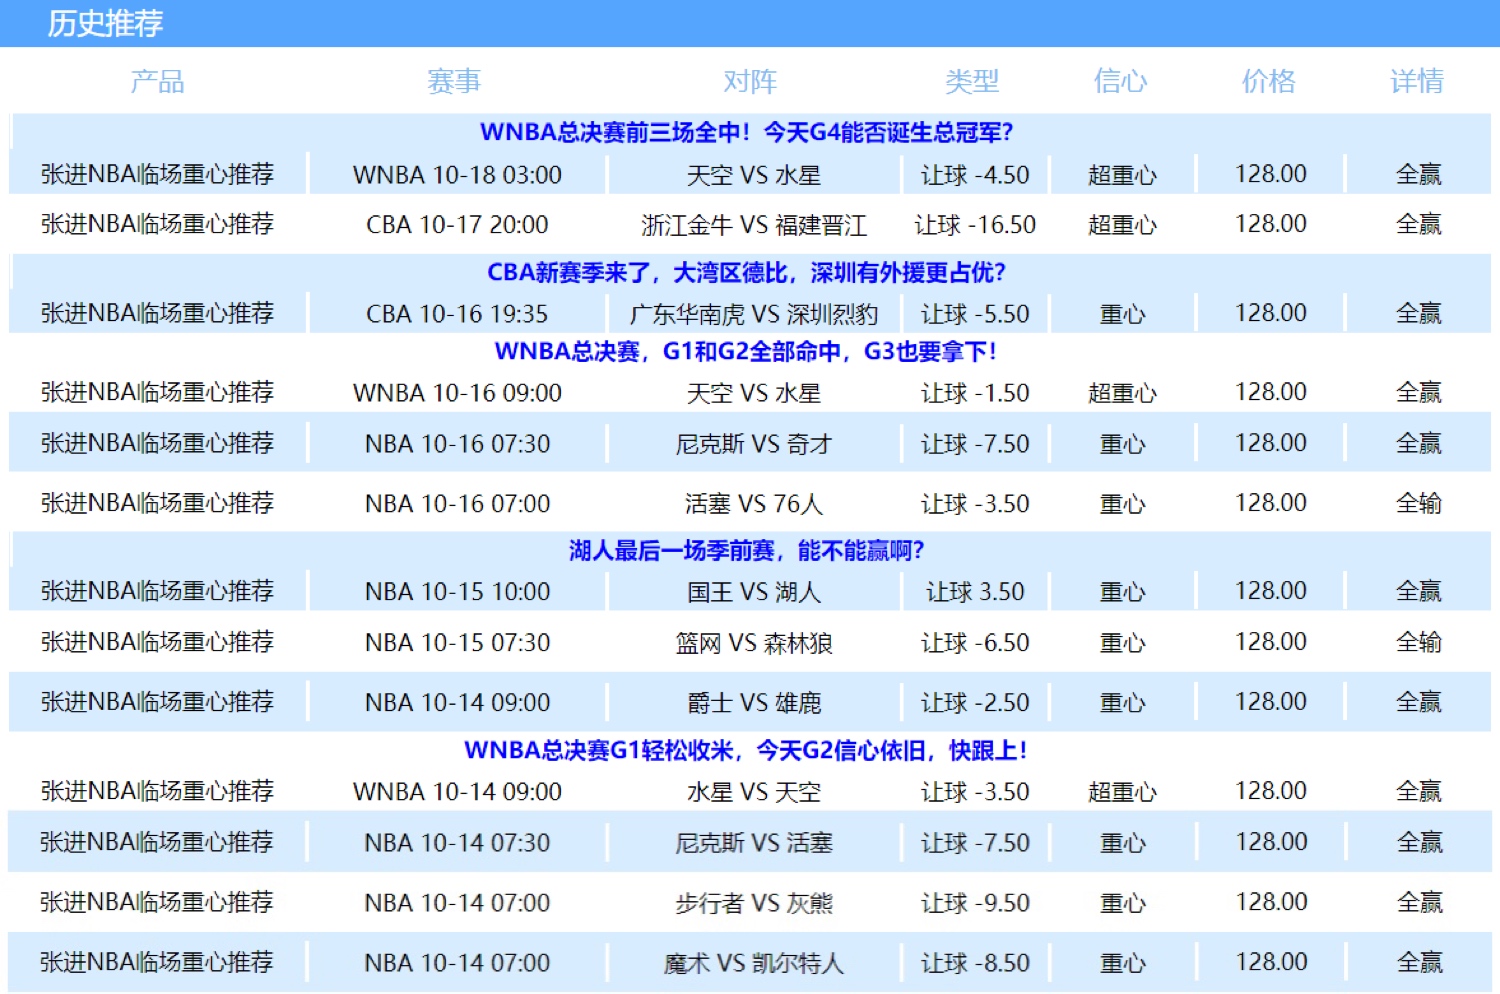The image size is (1500, 994).
Task: Click 重心 in 广东华南虎 VS 深圳烈豹 row
Action: click(x=1122, y=314)
